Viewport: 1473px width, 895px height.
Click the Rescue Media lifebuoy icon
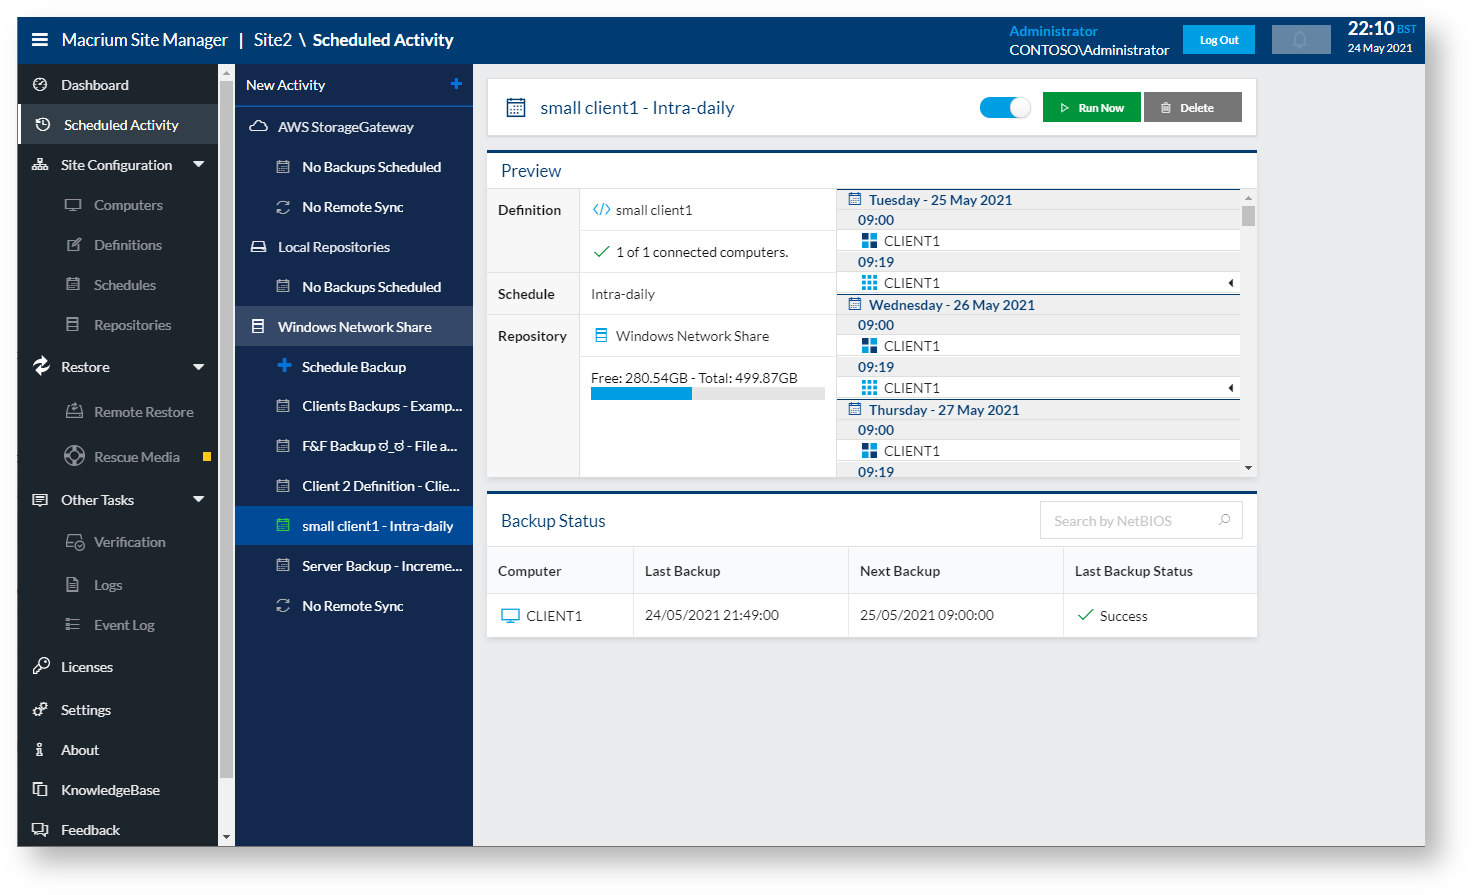pos(74,456)
